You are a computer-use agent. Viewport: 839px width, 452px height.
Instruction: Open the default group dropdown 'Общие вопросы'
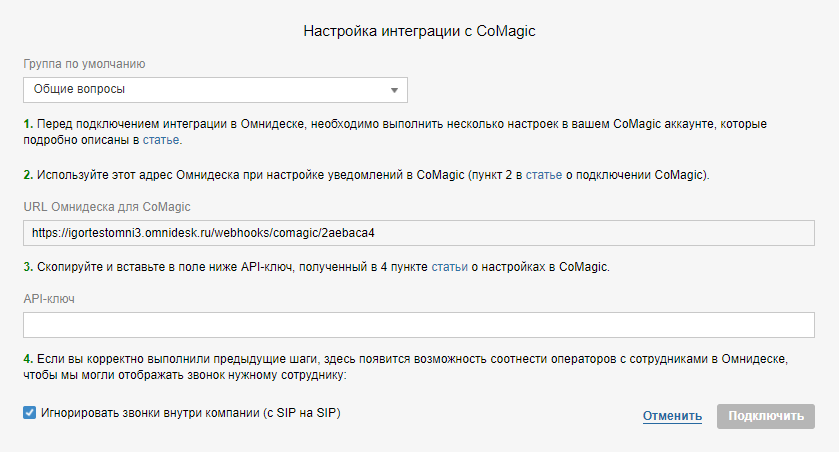(x=215, y=90)
